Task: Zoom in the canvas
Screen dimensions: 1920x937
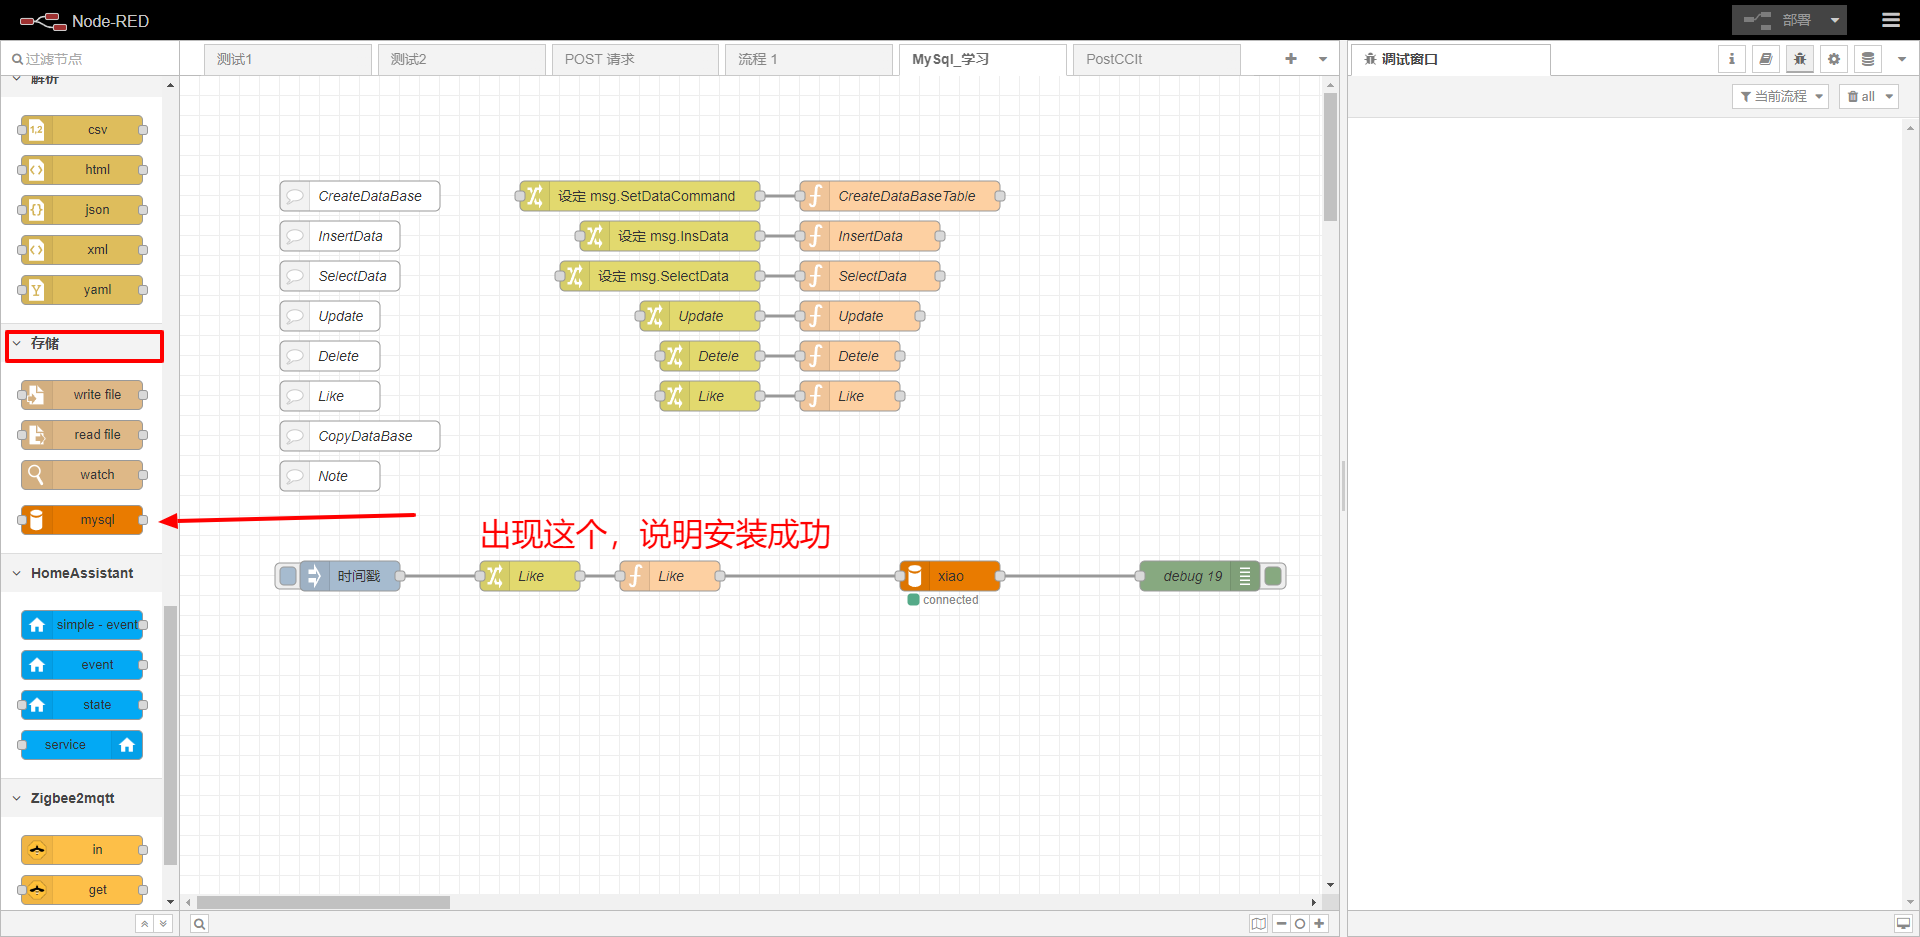Action: 1319,924
